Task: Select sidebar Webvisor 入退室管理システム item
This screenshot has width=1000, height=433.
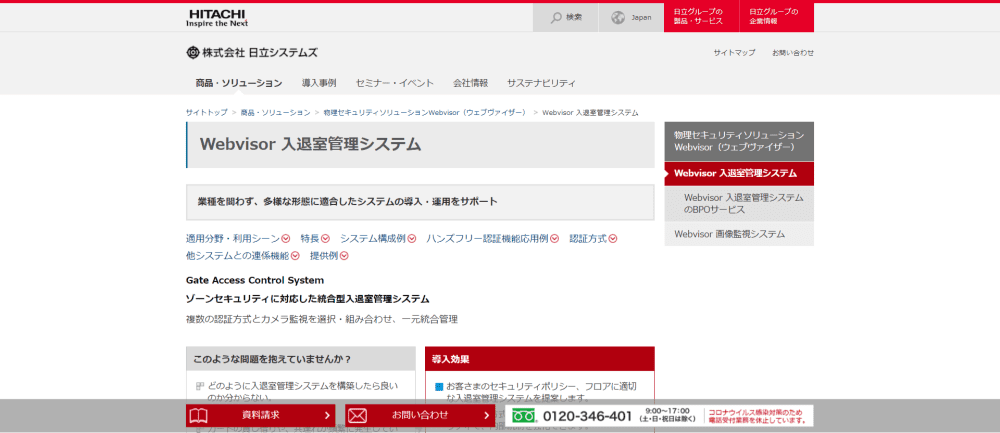Action: [x=739, y=173]
